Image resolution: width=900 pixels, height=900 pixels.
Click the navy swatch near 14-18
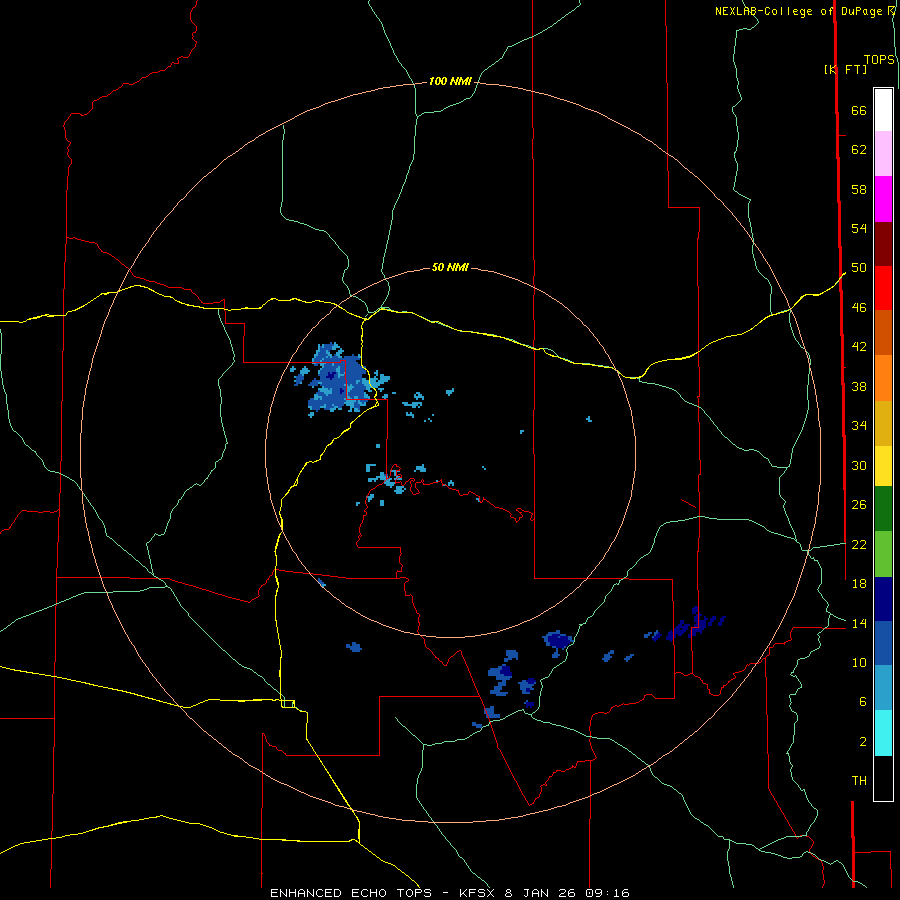[883, 599]
